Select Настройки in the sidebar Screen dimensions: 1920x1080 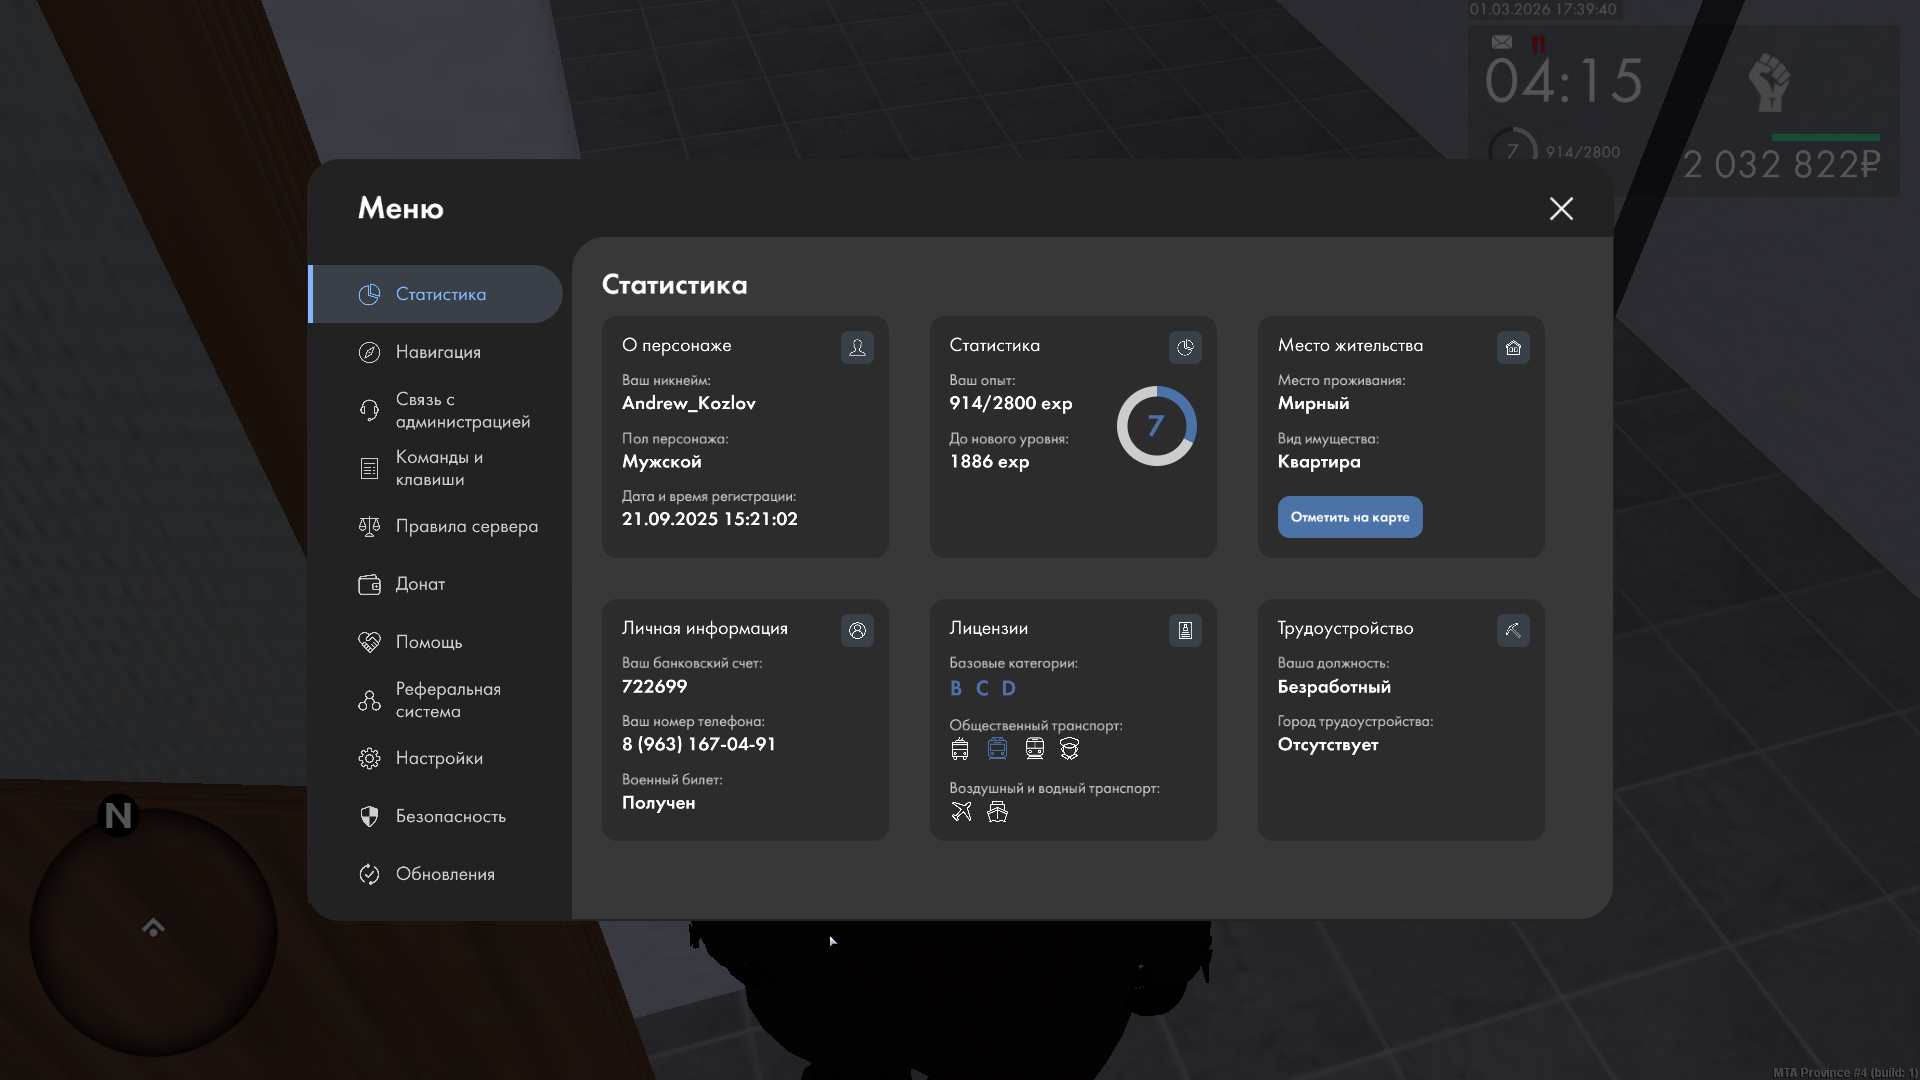pyautogui.click(x=439, y=758)
